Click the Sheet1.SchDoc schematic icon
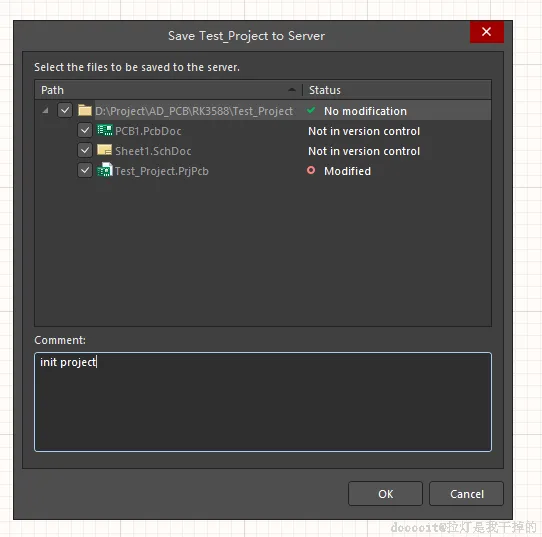Viewport: 542px width, 537px height. [x=104, y=150]
